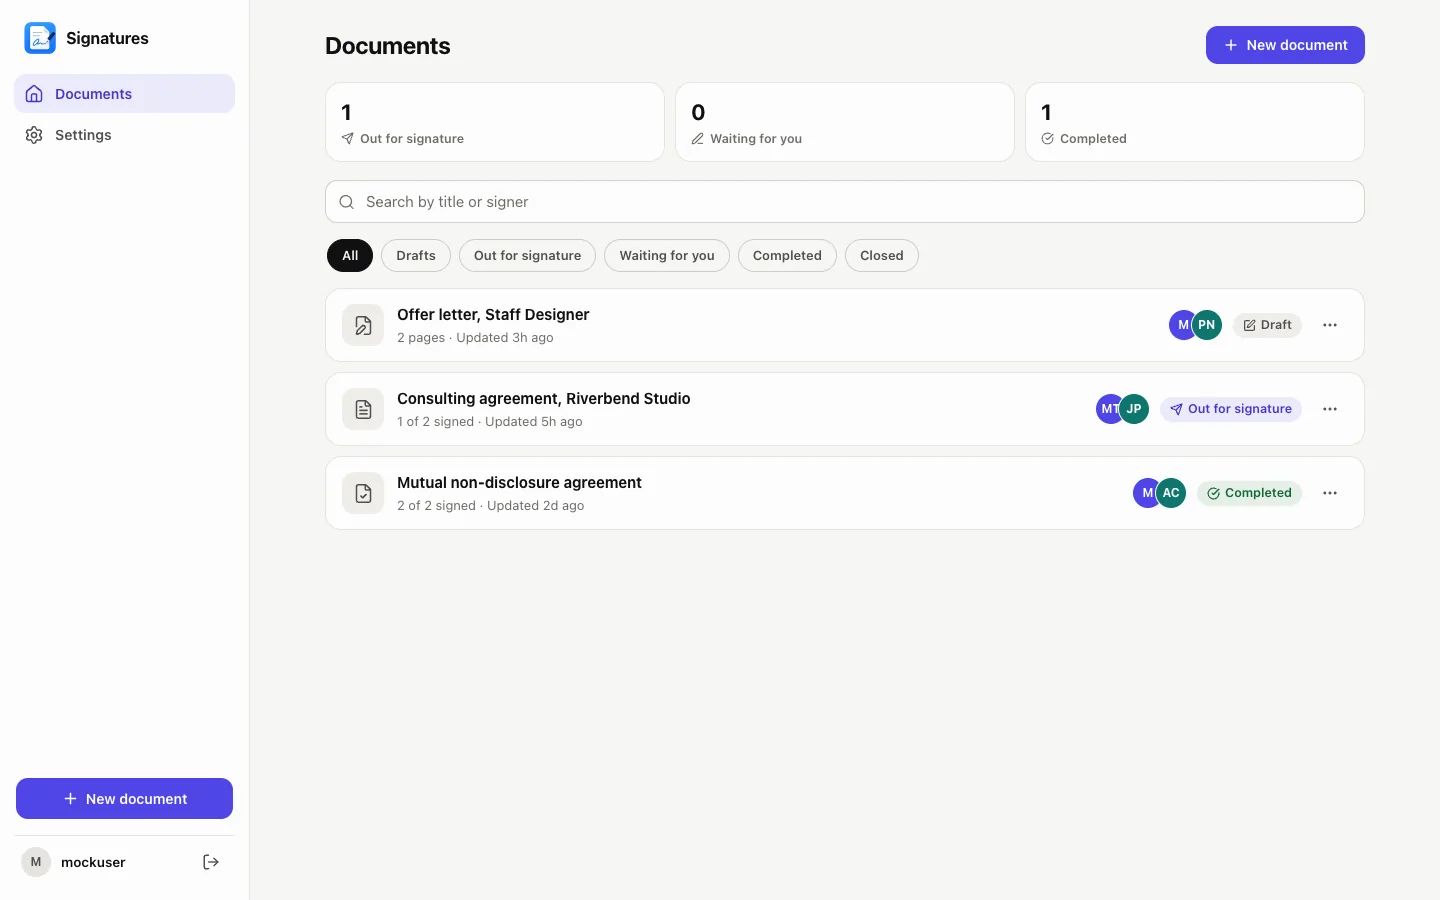
Task: Click the AC signer avatar on Mutual NDA
Action: coord(1171,493)
